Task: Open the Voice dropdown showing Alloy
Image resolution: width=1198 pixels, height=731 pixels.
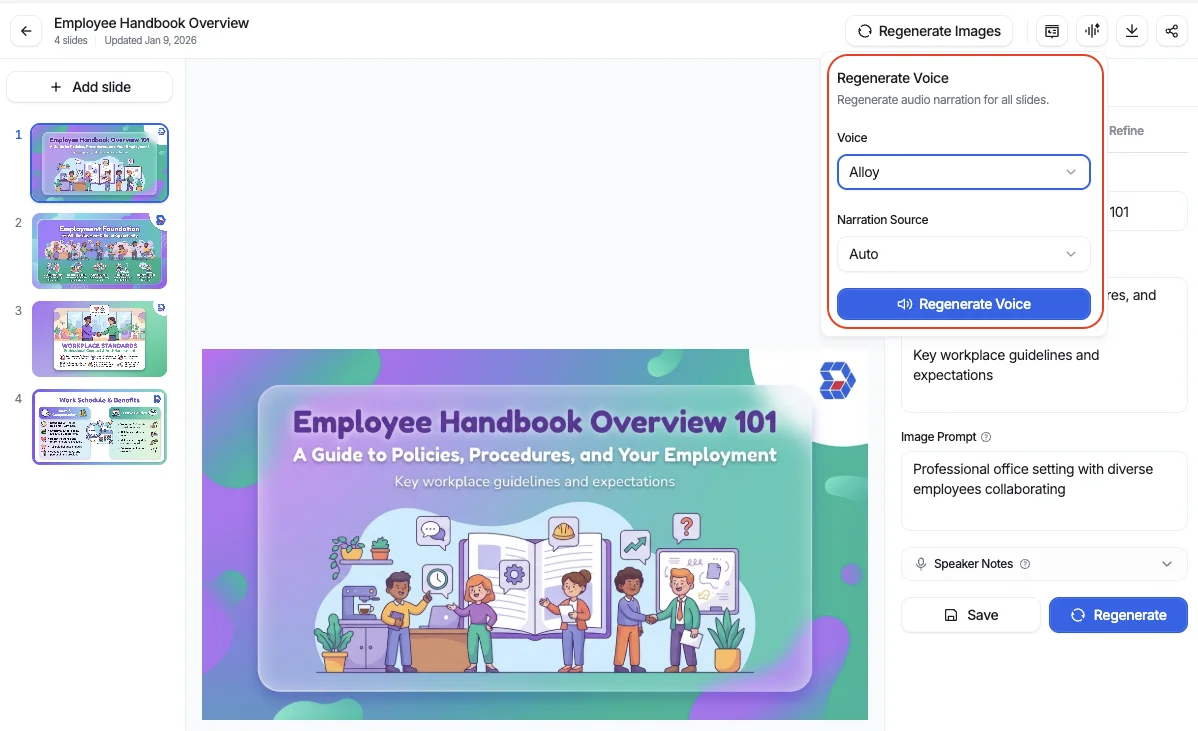Action: tap(963, 172)
